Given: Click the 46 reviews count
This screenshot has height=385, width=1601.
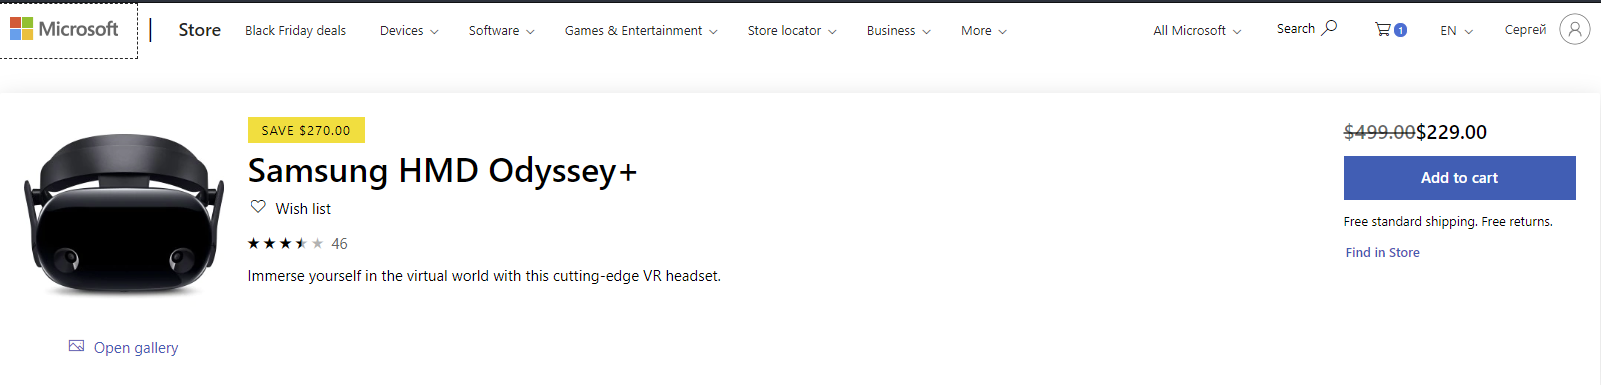Looking at the screenshot, I should point(340,244).
